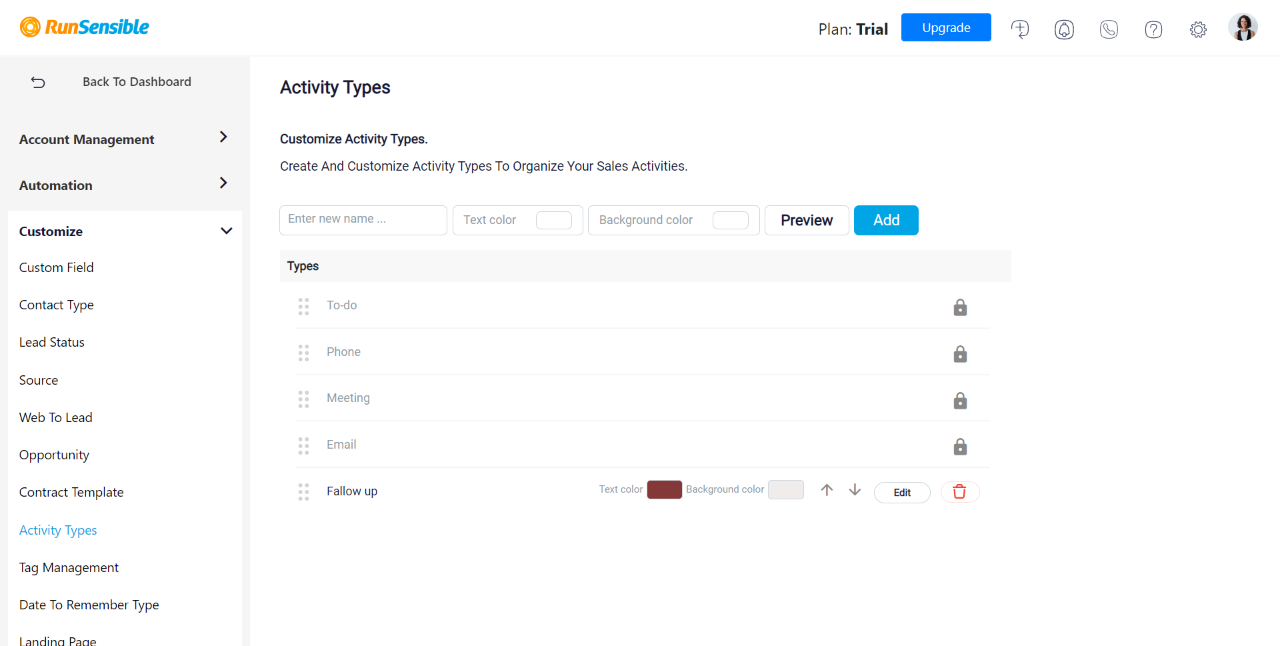Click the Phone type name
This screenshot has height=646, width=1280.
pyautogui.click(x=344, y=352)
